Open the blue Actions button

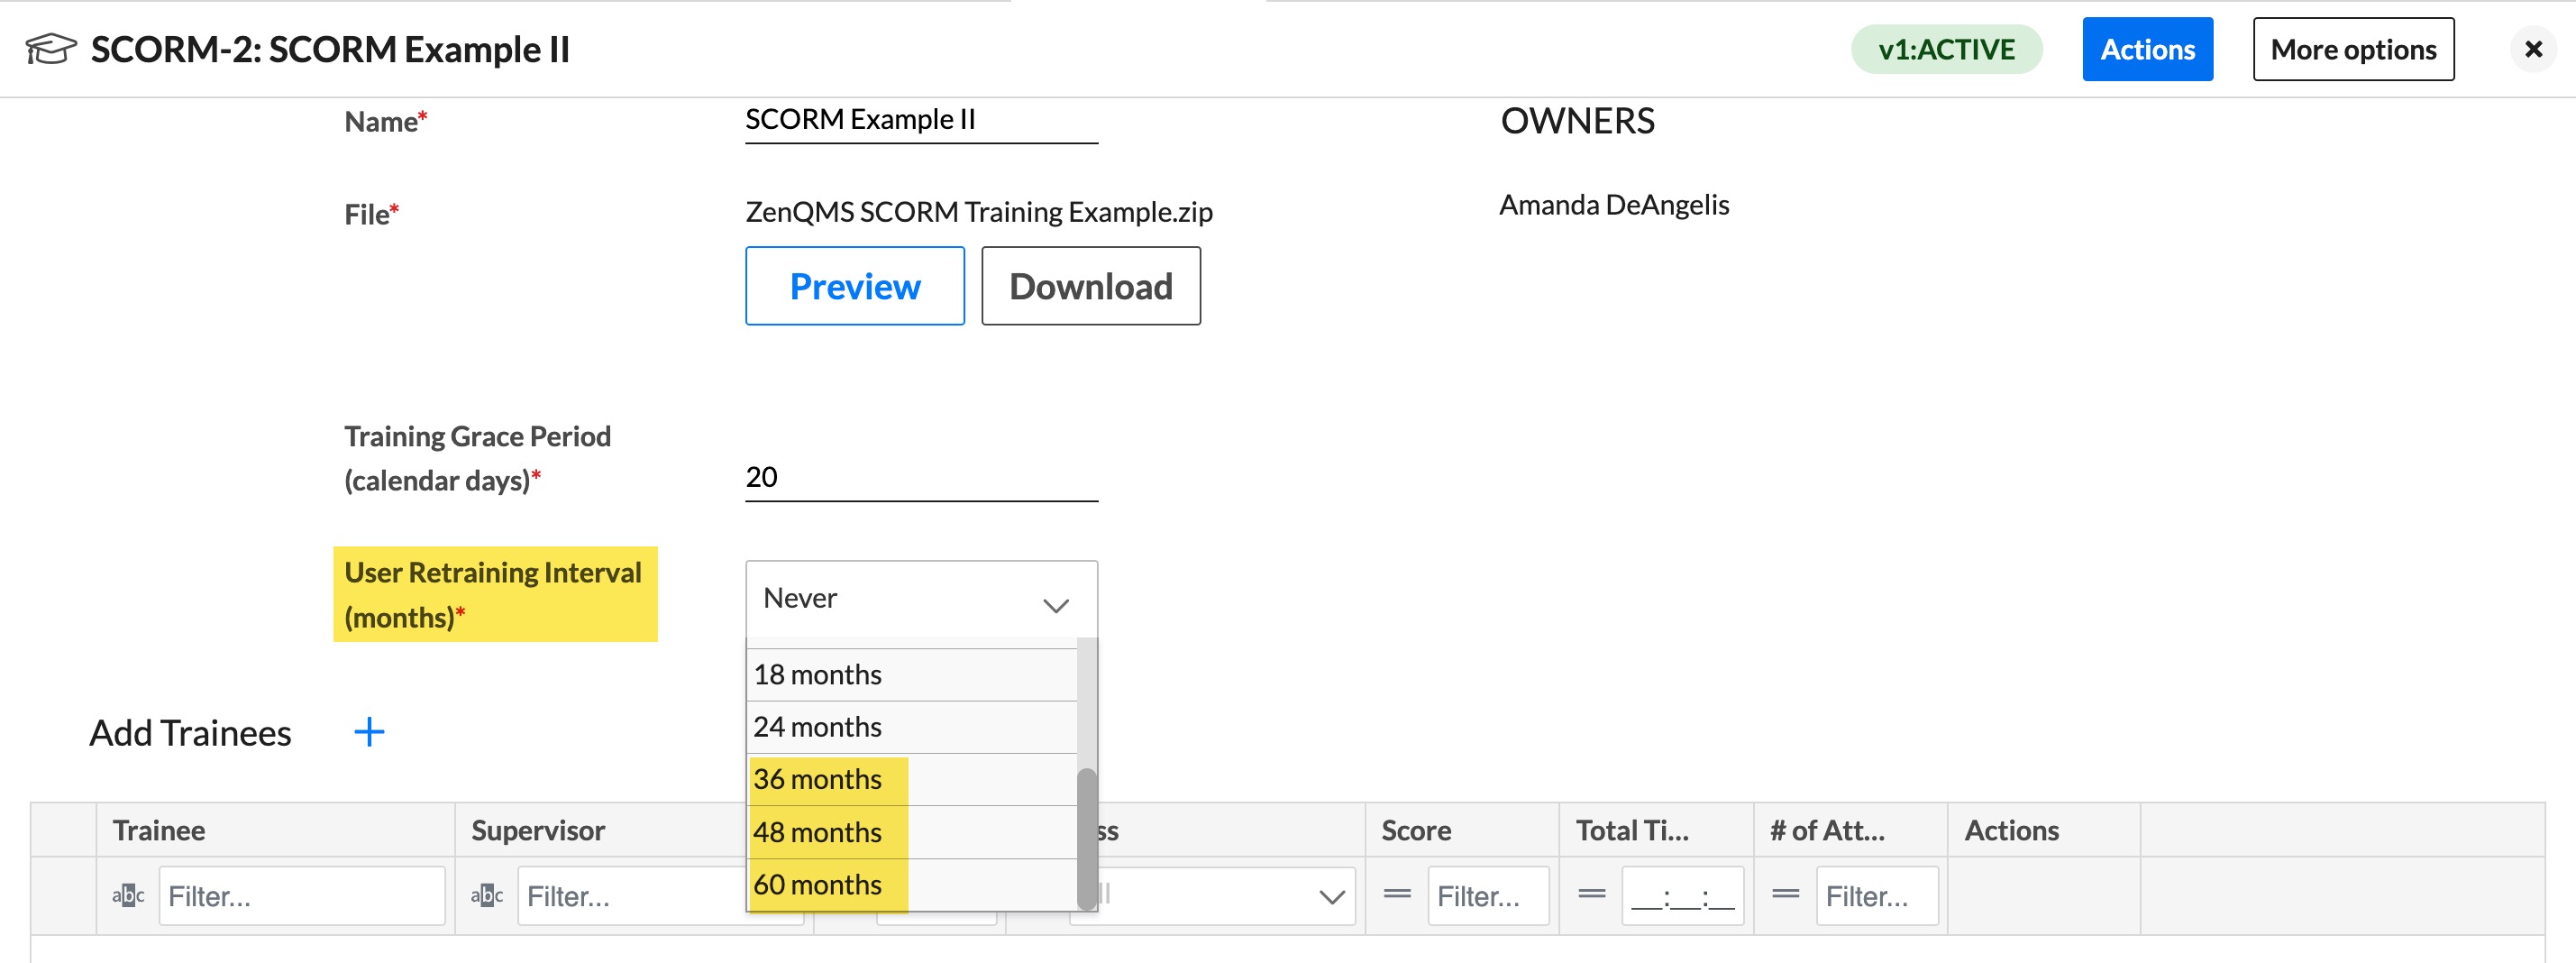[x=2147, y=49]
